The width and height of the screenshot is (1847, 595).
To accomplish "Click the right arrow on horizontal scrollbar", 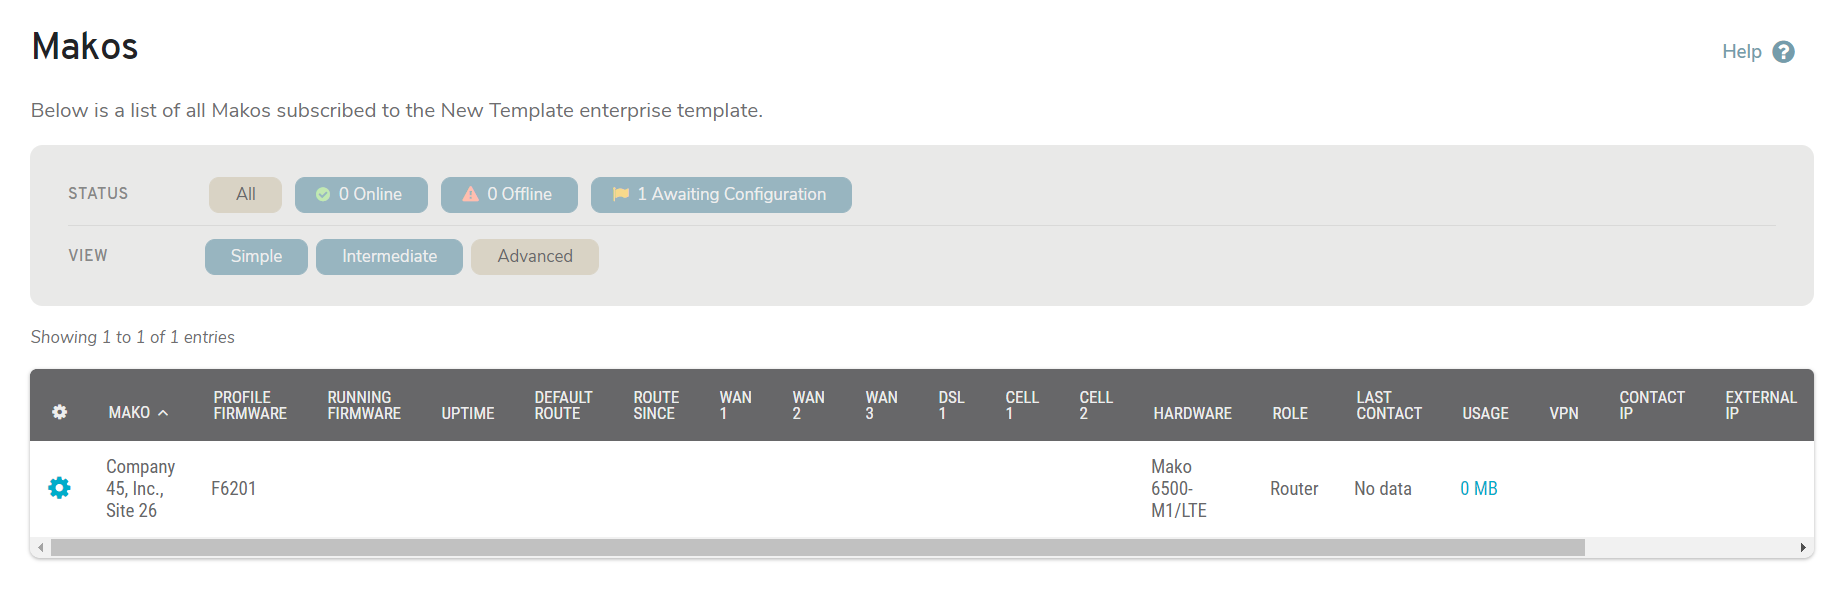I will (1796, 548).
